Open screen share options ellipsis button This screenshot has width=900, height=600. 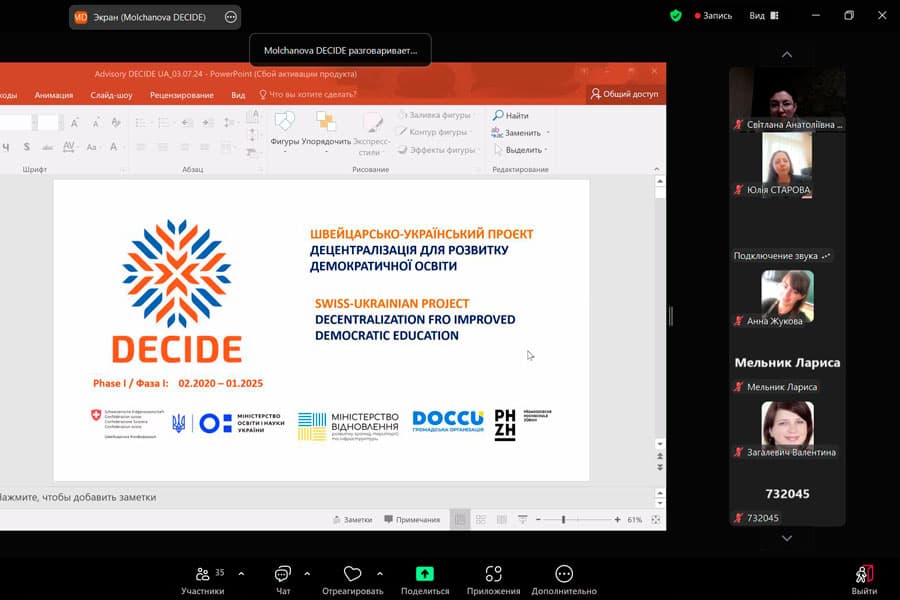click(x=231, y=17)
